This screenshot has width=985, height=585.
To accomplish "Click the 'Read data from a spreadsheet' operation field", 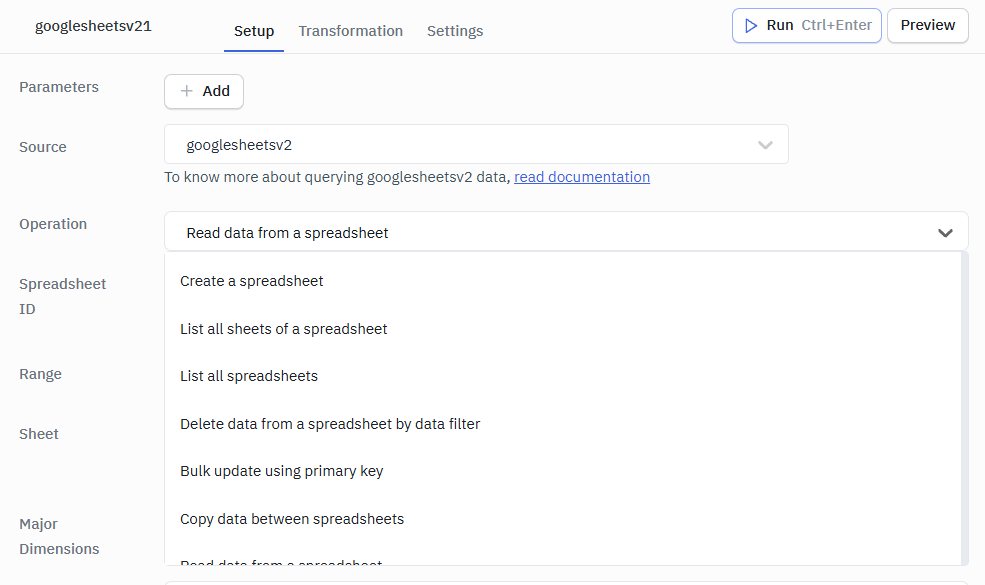I will 450,232.
